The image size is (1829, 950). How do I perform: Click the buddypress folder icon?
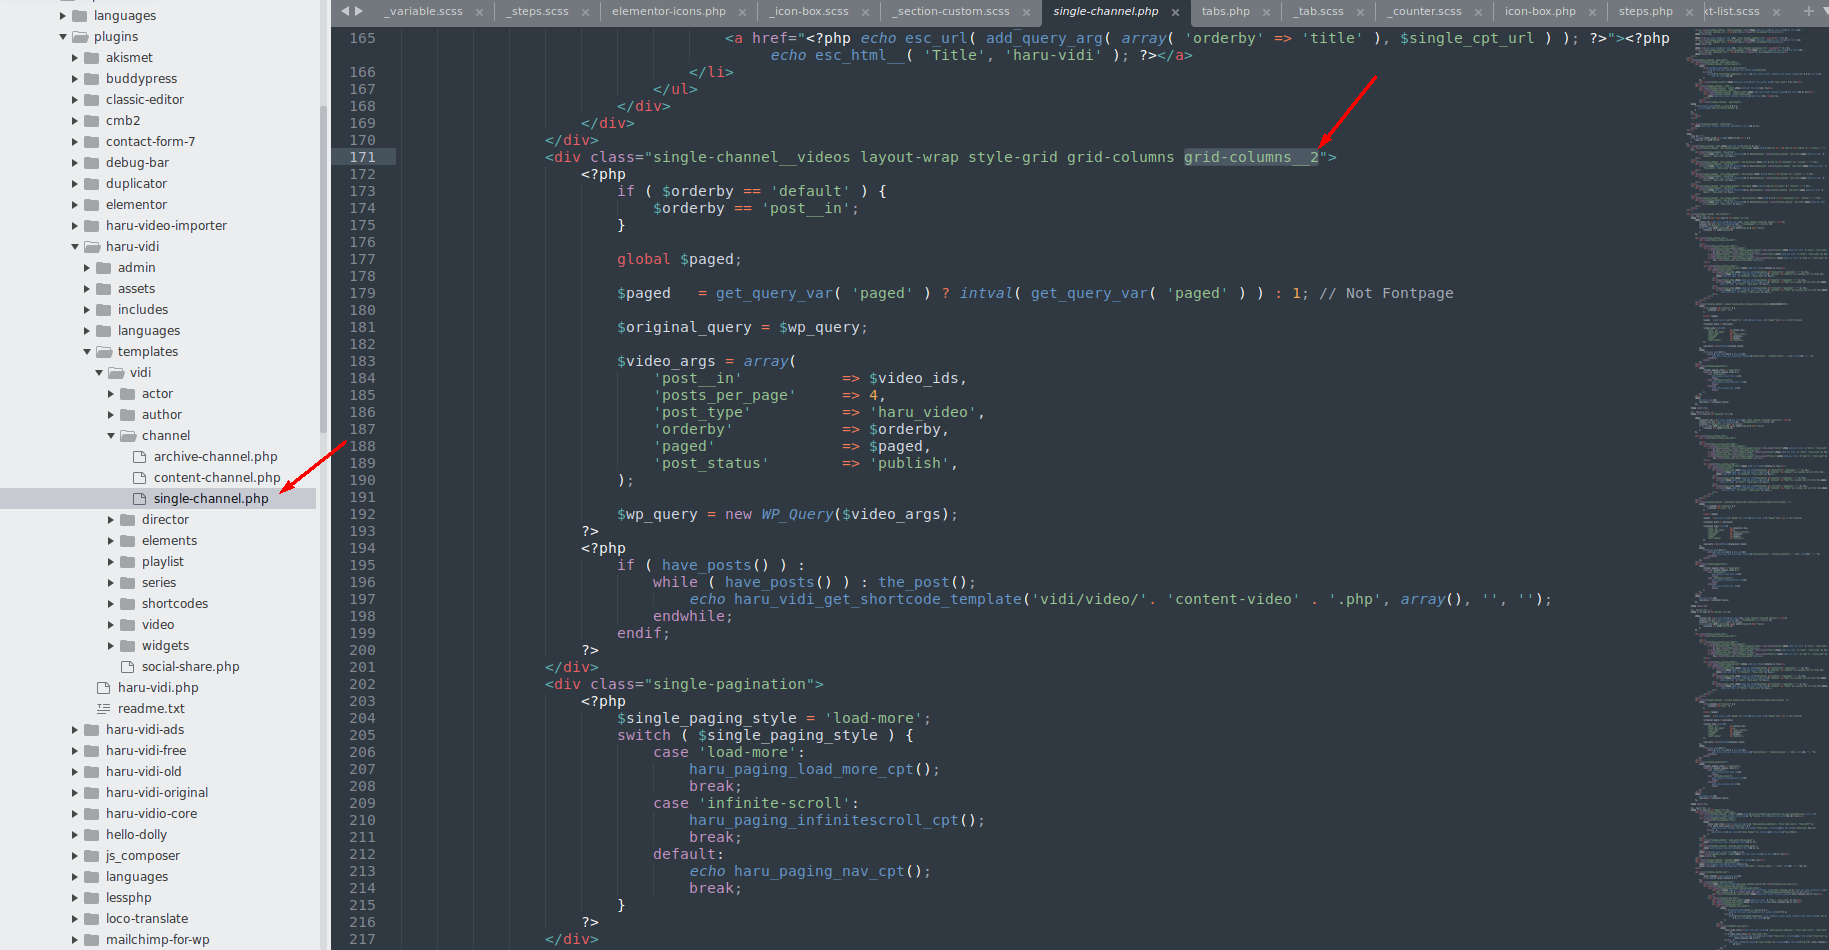click(92, 79)
